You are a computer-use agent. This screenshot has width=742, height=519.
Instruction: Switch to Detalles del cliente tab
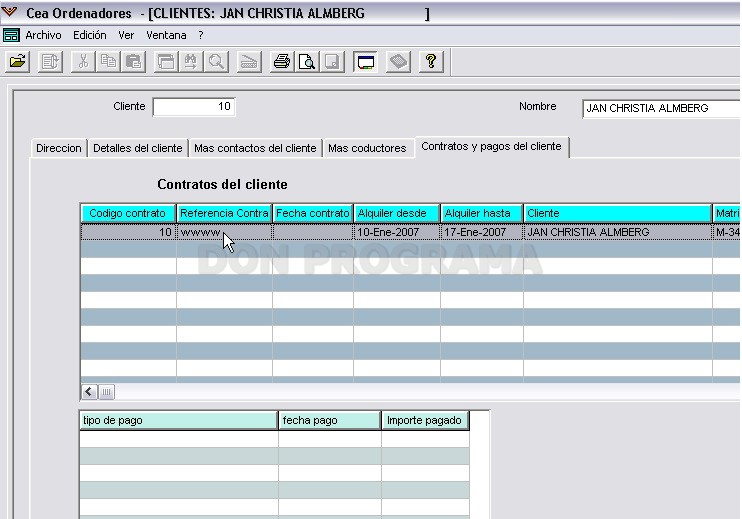[138, 148]
